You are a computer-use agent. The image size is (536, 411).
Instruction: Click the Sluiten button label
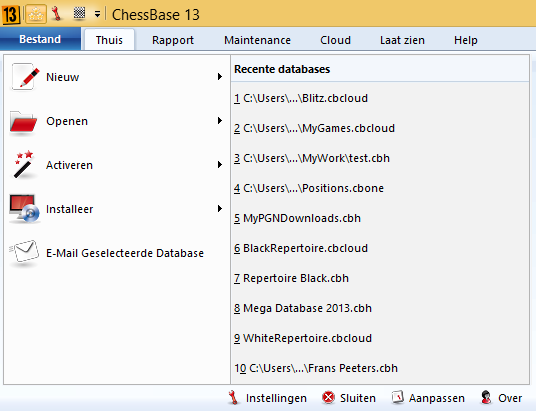click(x=358, y=398)
